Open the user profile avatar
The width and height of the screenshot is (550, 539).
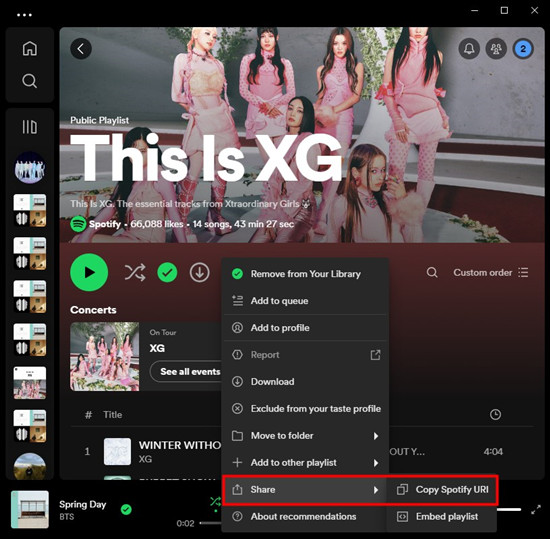click(x=523, y=48)
